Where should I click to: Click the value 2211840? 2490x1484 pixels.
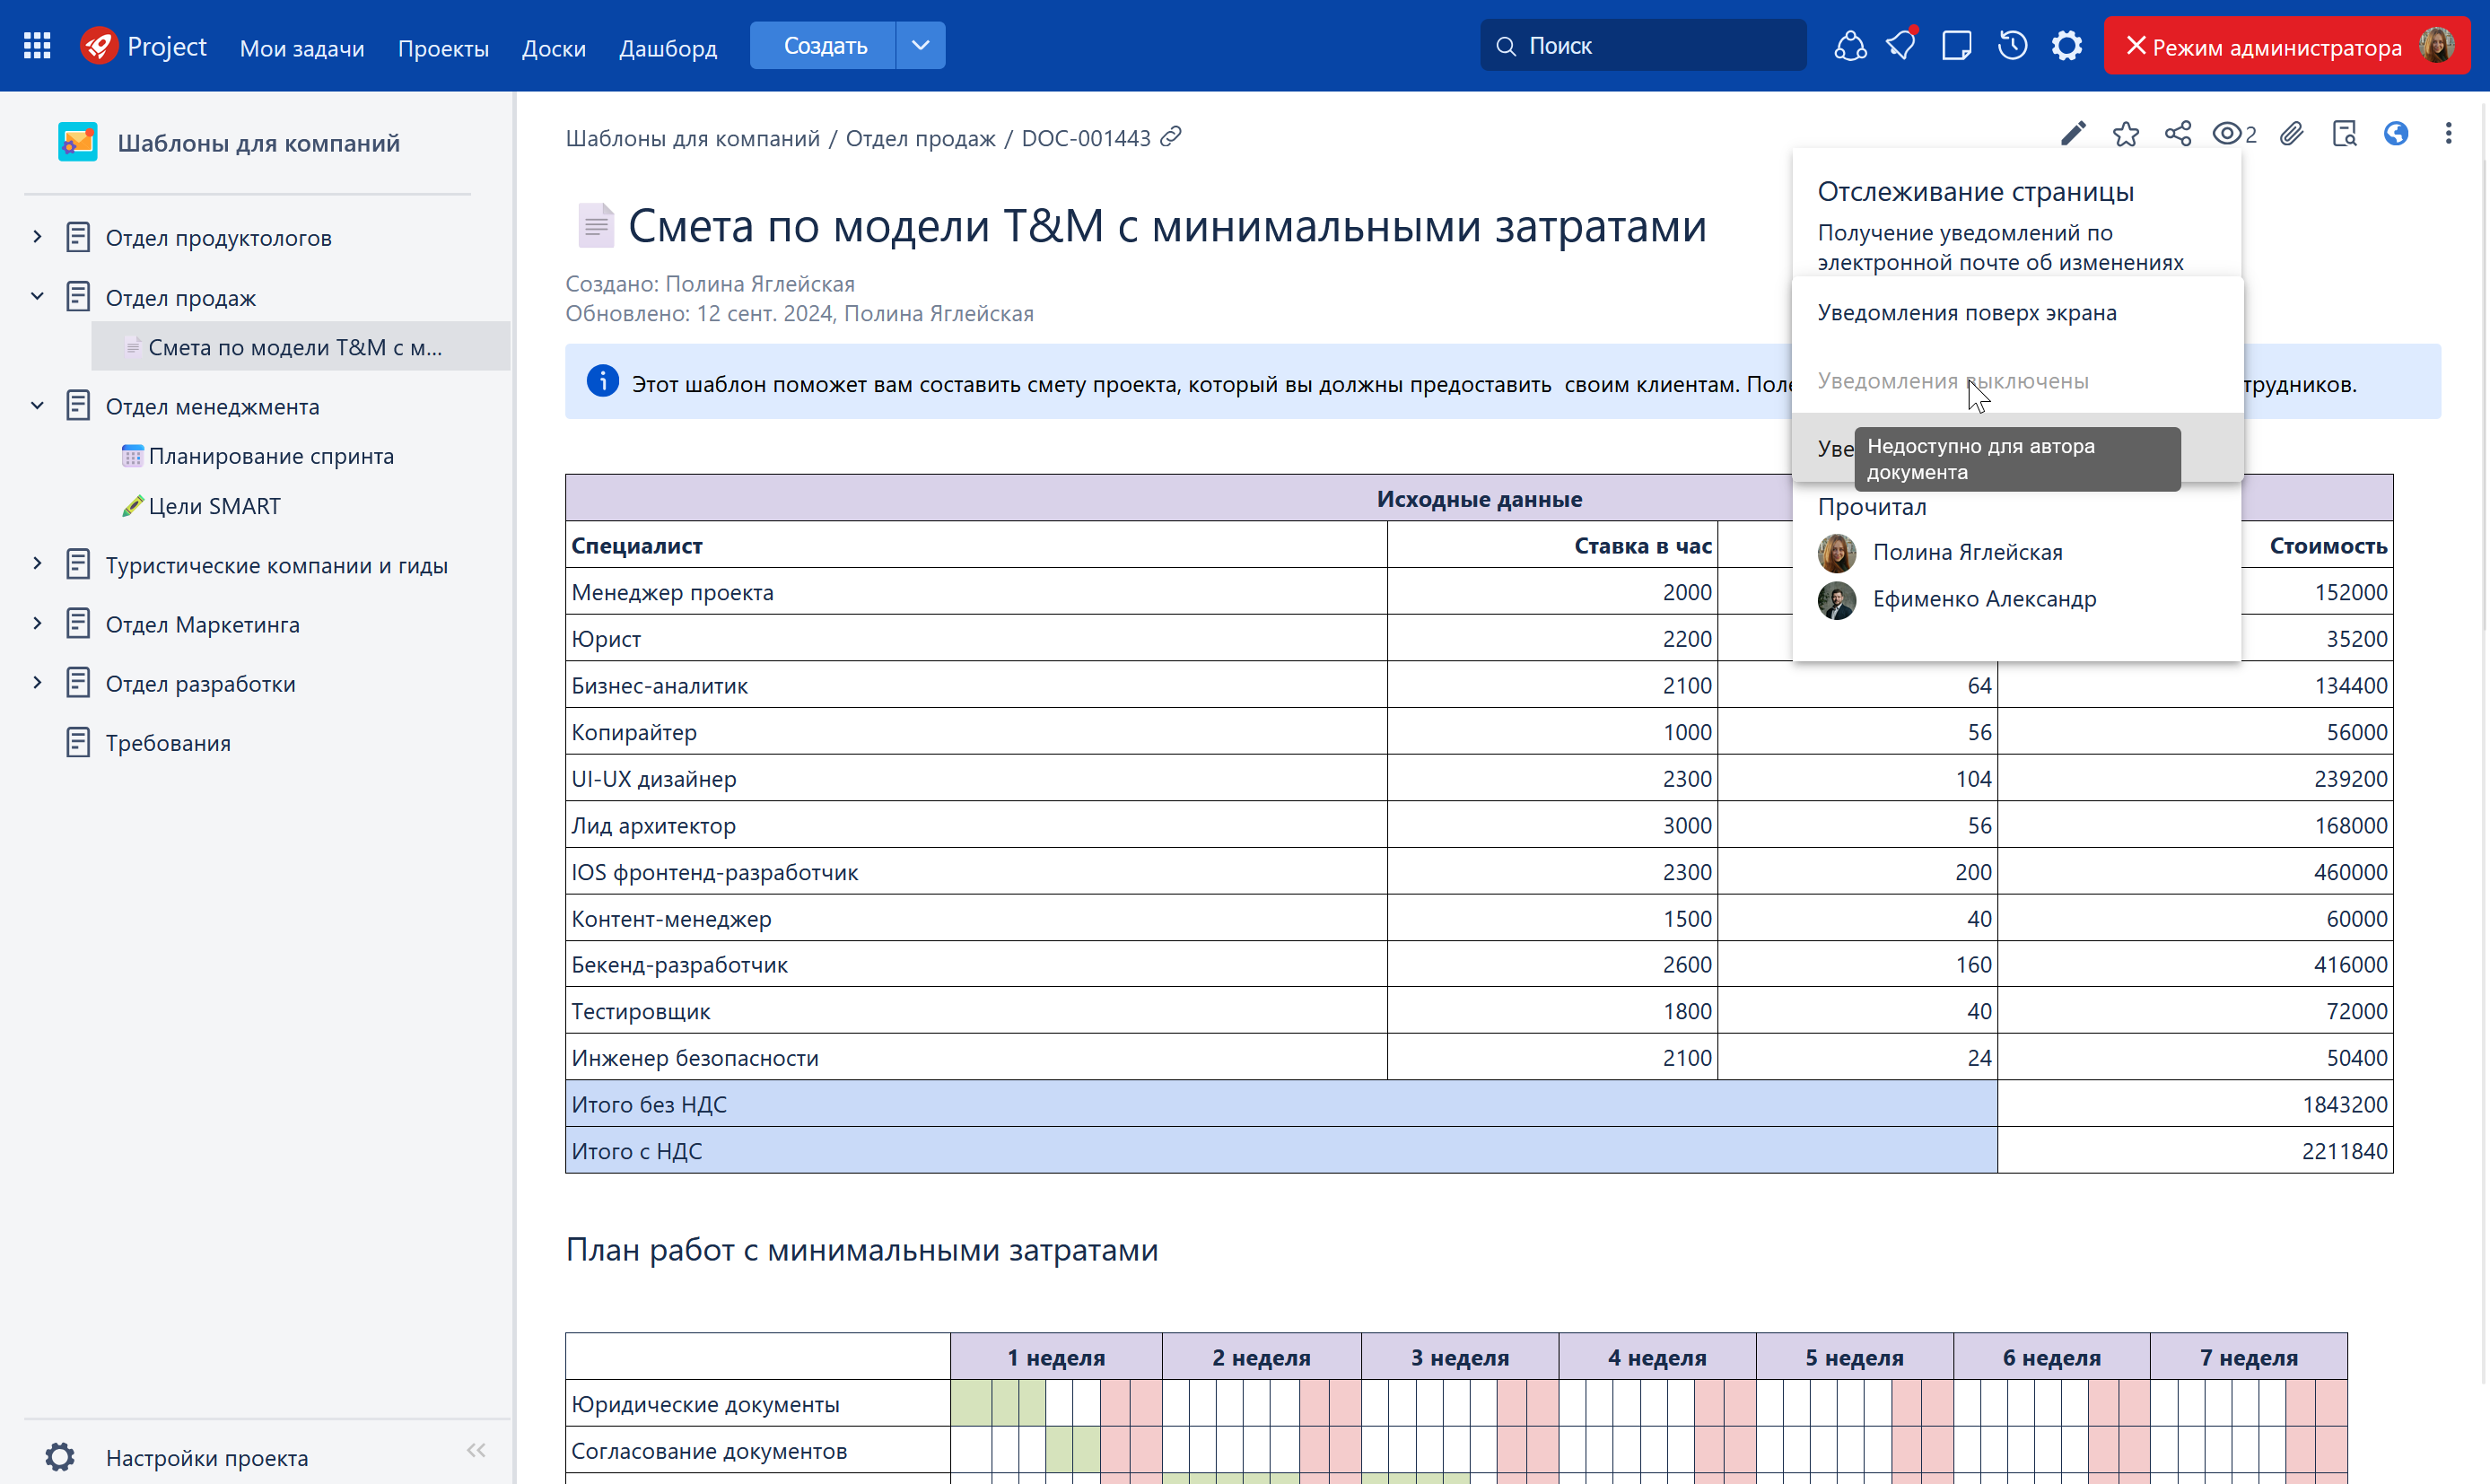(2345, 1151)
